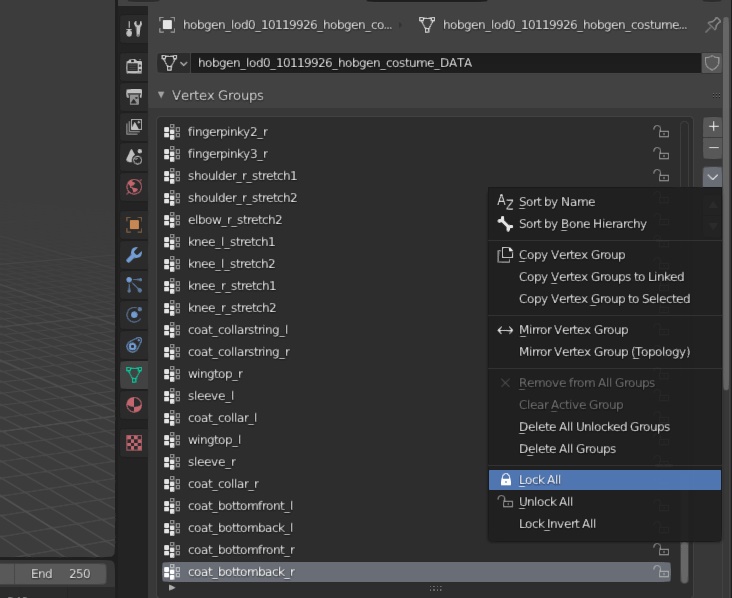The width and height of the screenshot is (732, 598).
Task: Collapse the Vertex Groups panel
Action: click(162, 96)
